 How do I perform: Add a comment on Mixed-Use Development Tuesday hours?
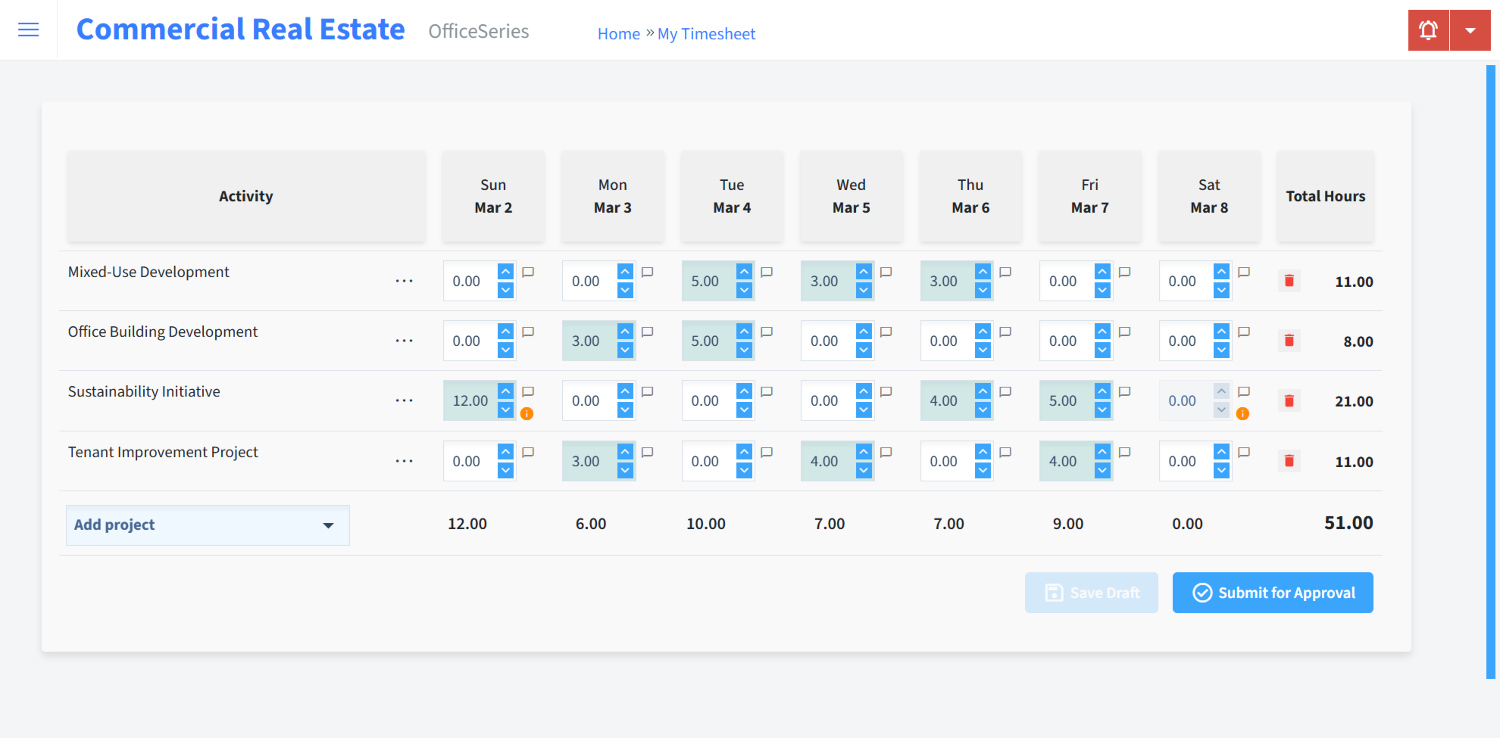click(765, 271)
